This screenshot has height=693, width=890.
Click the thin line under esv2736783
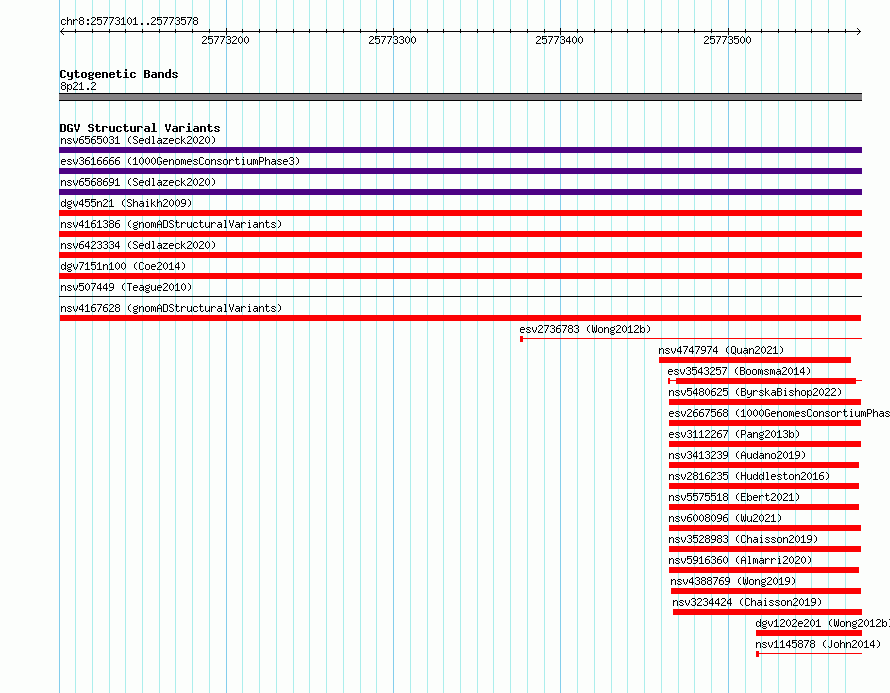point(691,339)
